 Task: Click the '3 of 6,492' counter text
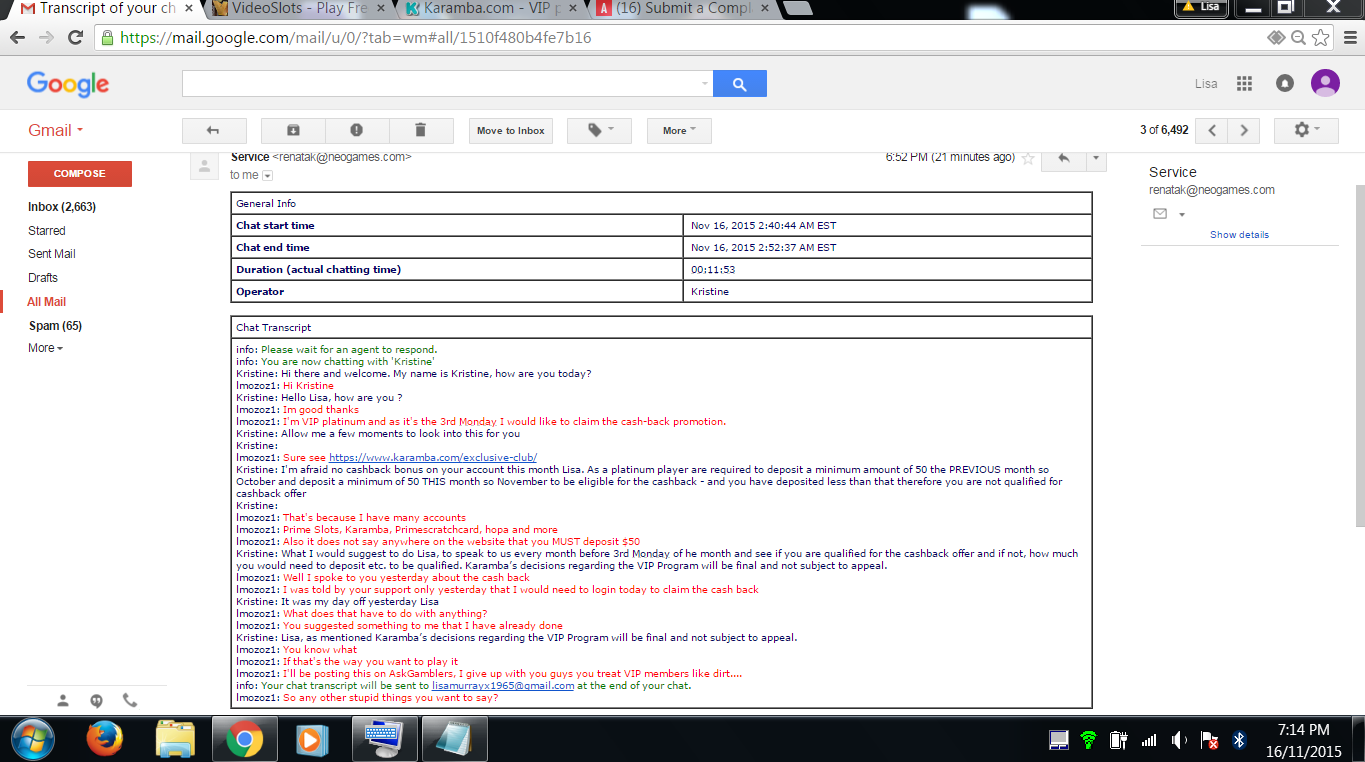pyautogui.click(x=1164, y=131)
